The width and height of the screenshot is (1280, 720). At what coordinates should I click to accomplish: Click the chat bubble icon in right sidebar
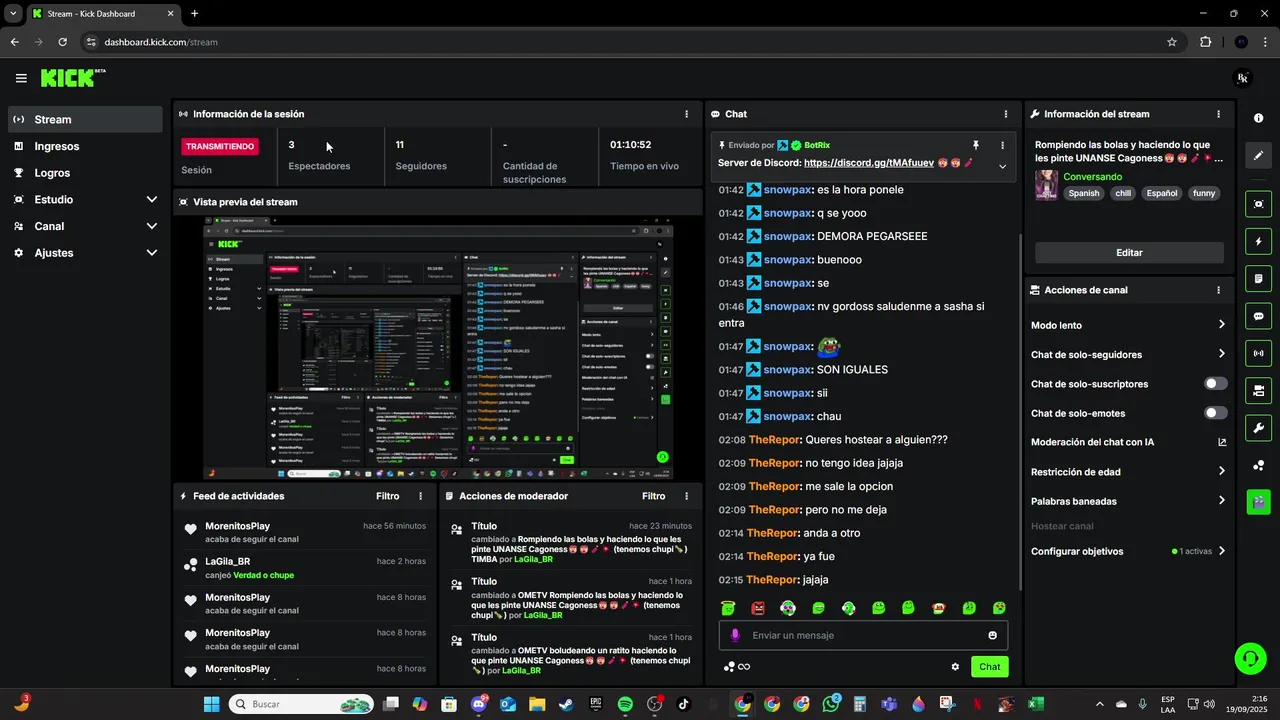point(1258,316)
